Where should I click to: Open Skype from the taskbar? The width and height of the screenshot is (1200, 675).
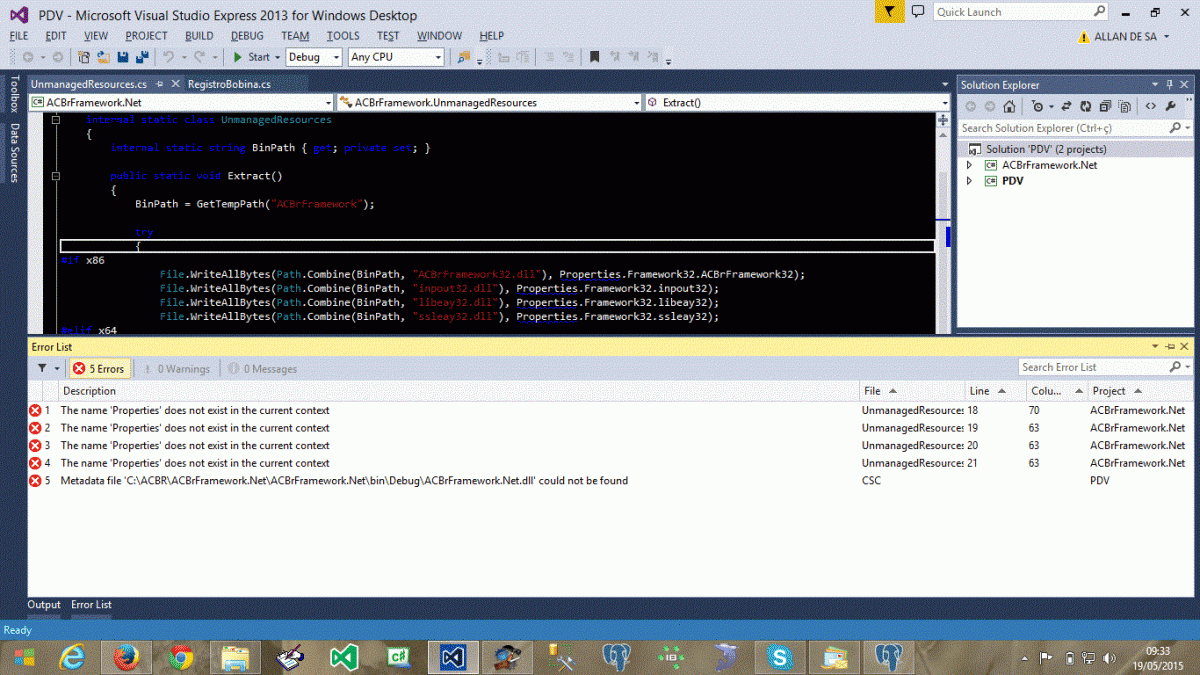point(779,657)
